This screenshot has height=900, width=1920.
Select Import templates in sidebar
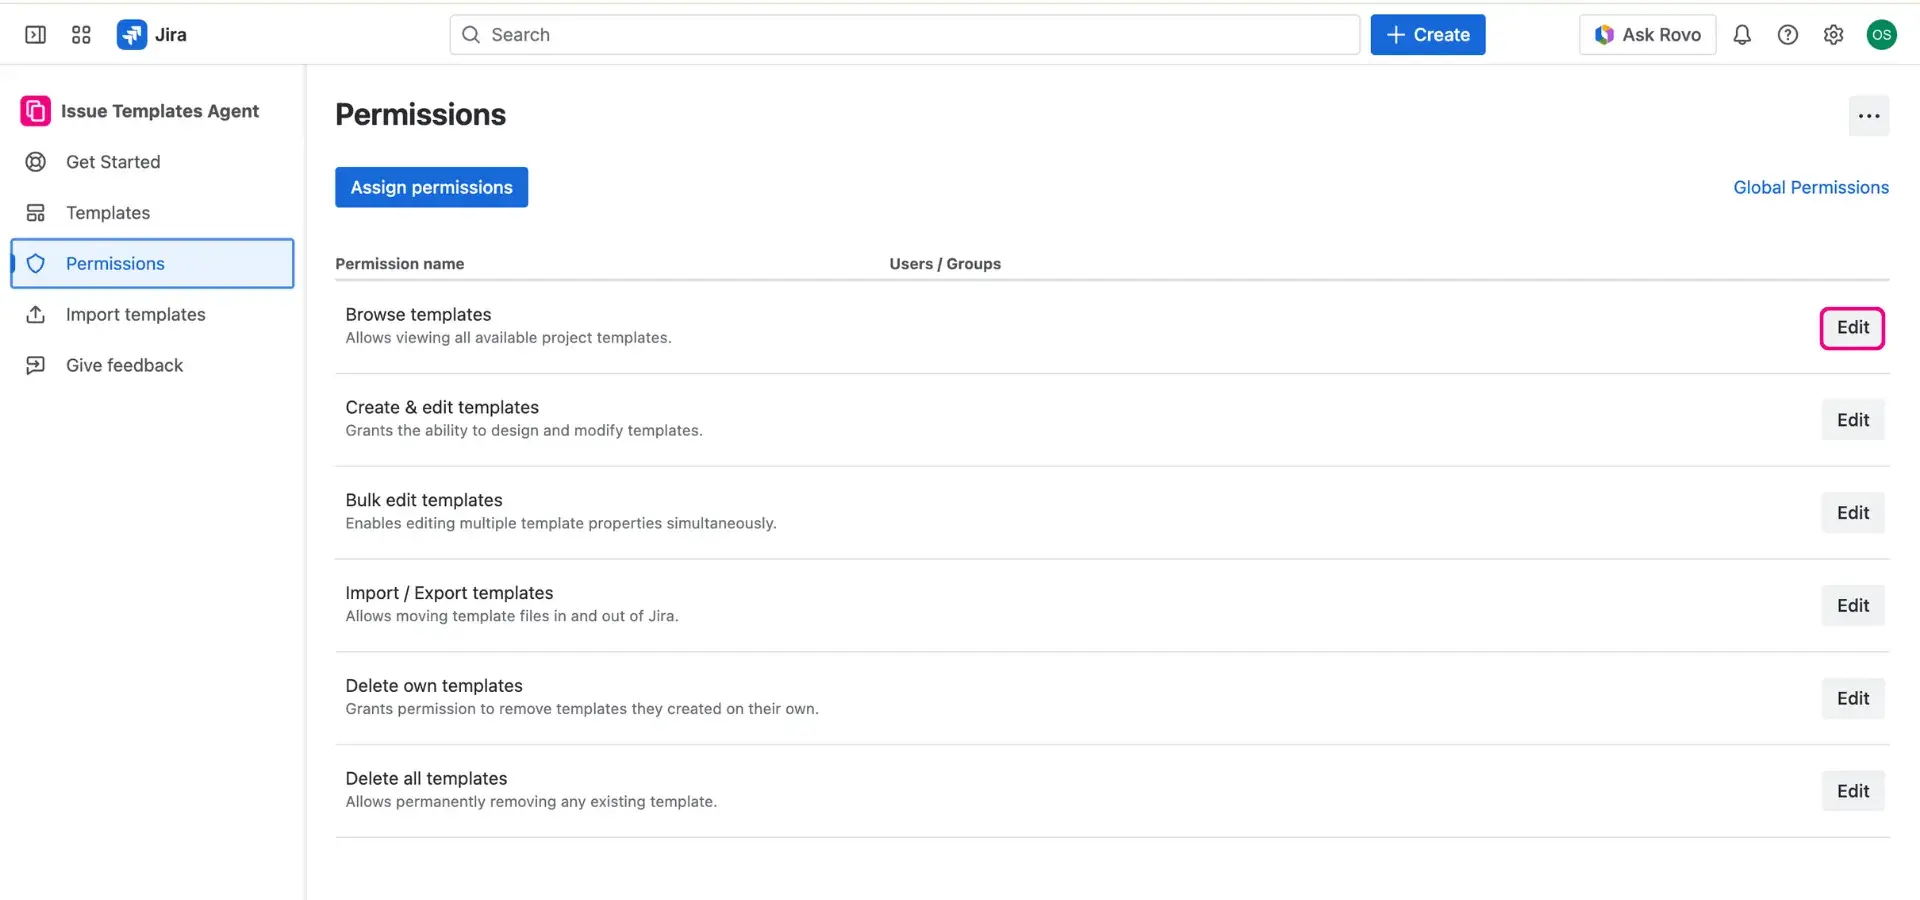135,314
